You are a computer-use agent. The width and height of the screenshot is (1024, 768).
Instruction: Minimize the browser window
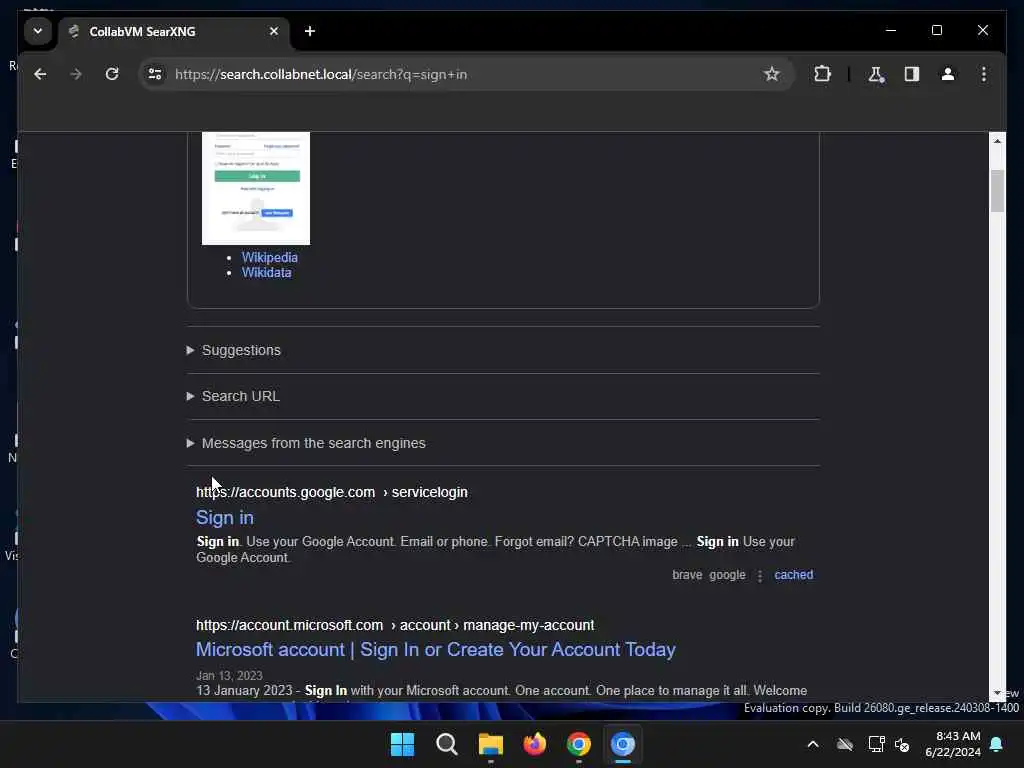(x=891, y=31)
